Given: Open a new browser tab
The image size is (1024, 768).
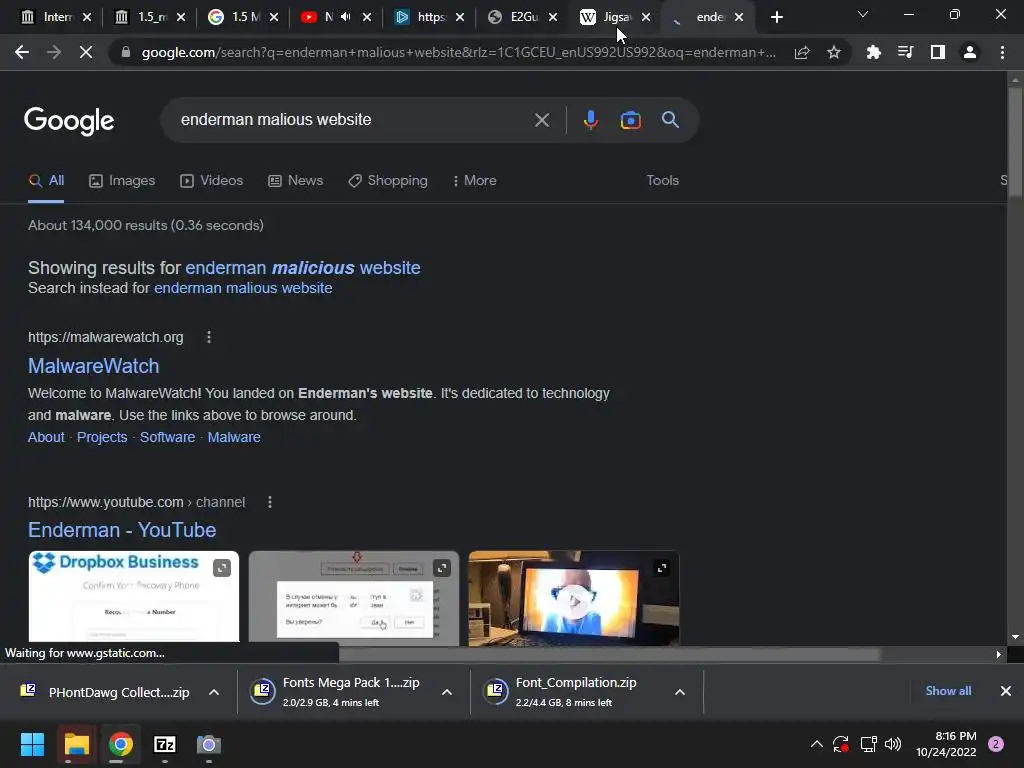Looking at the screenshot, I should [776, 17].
